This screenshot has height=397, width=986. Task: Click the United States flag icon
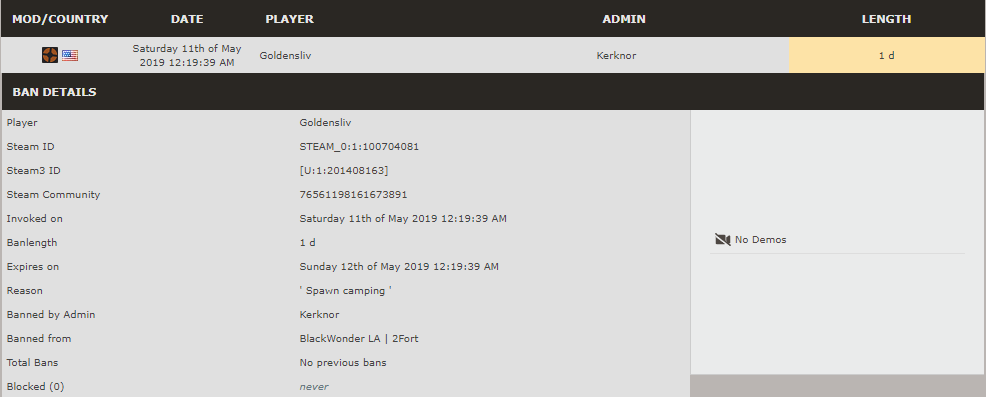pos(70,55)
